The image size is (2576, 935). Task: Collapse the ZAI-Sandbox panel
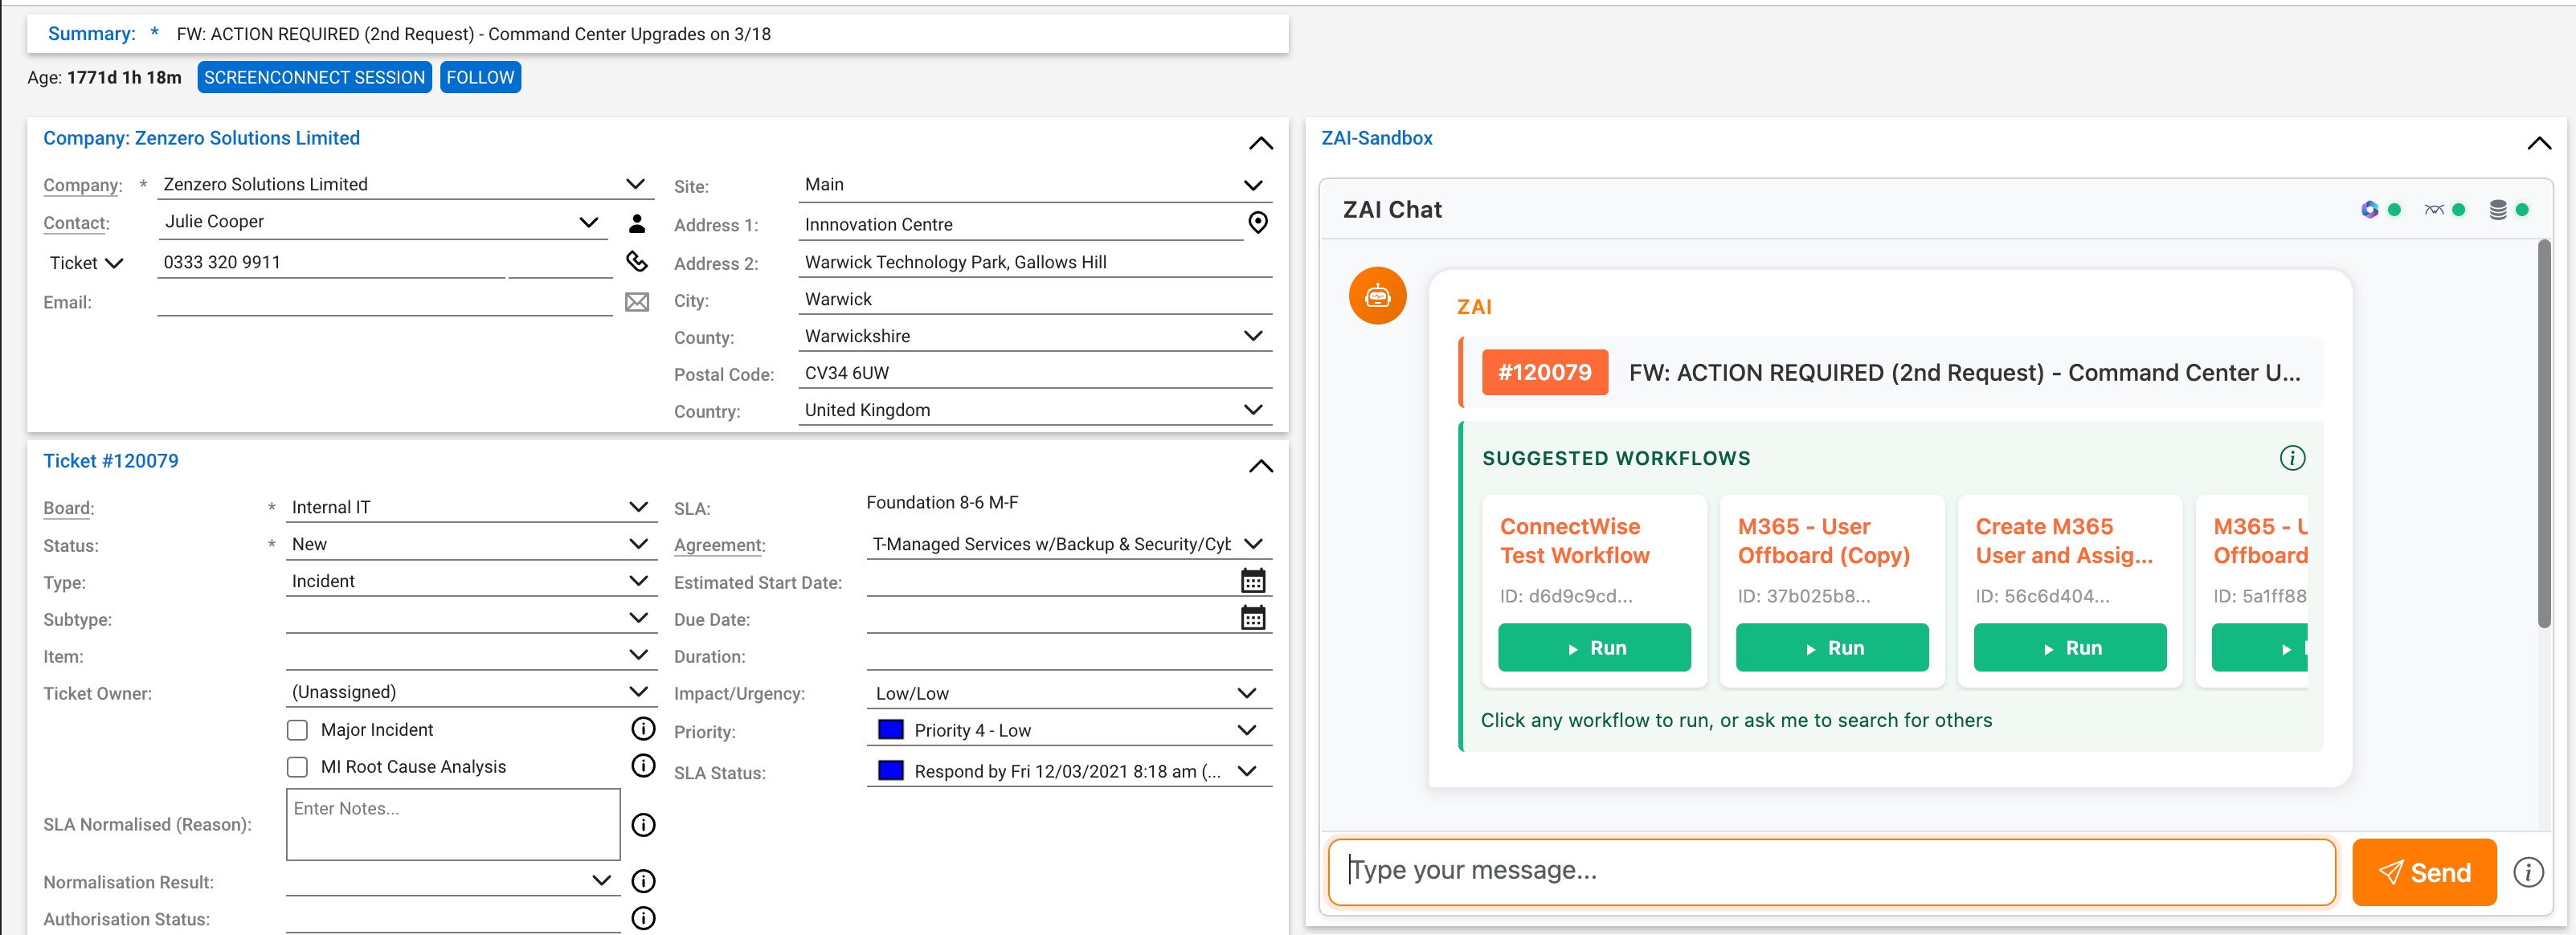[x=2539, y=143]
